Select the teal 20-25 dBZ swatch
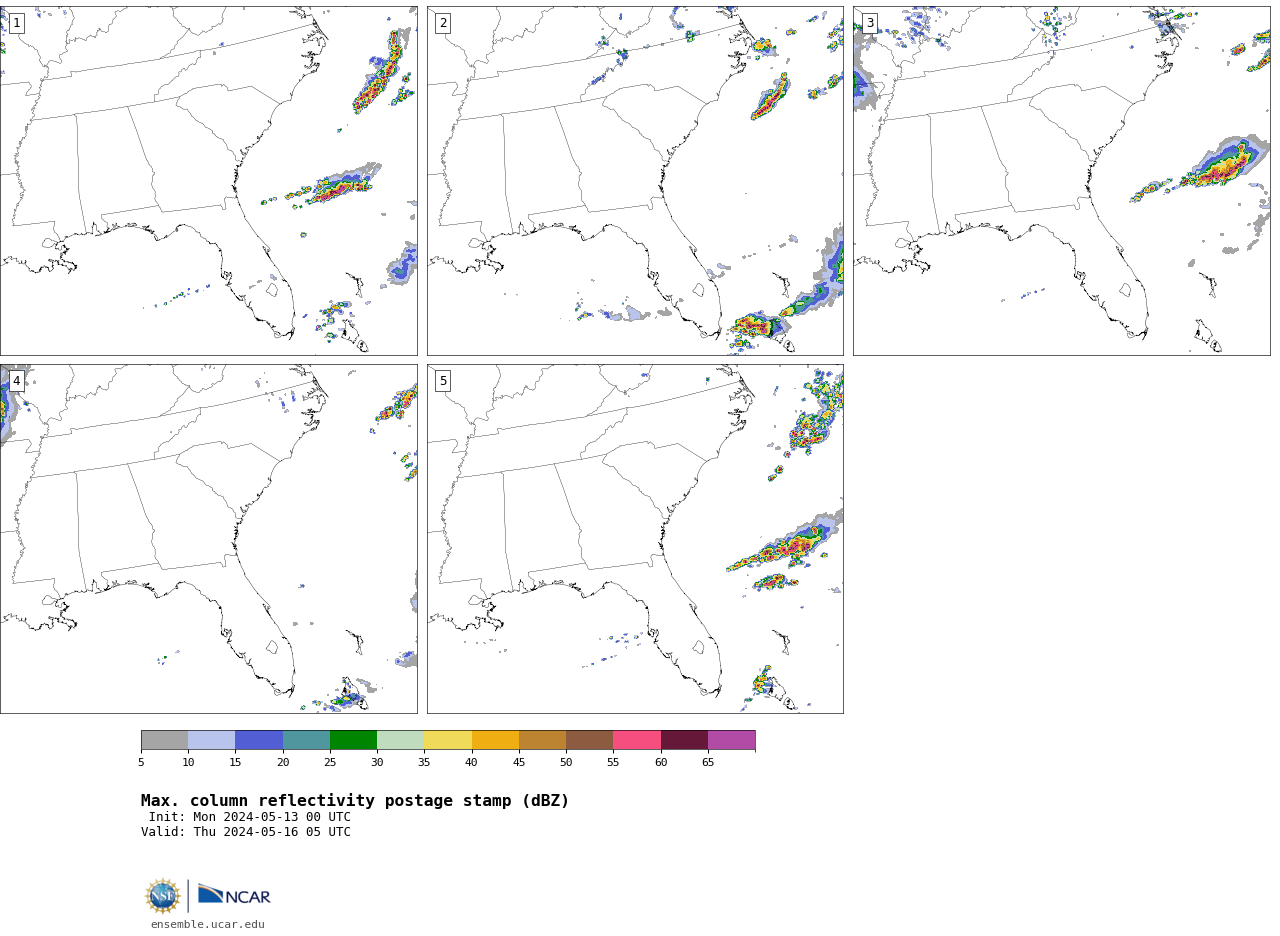The width and height of the screenshot is (1280, 936). coord(306,740)
